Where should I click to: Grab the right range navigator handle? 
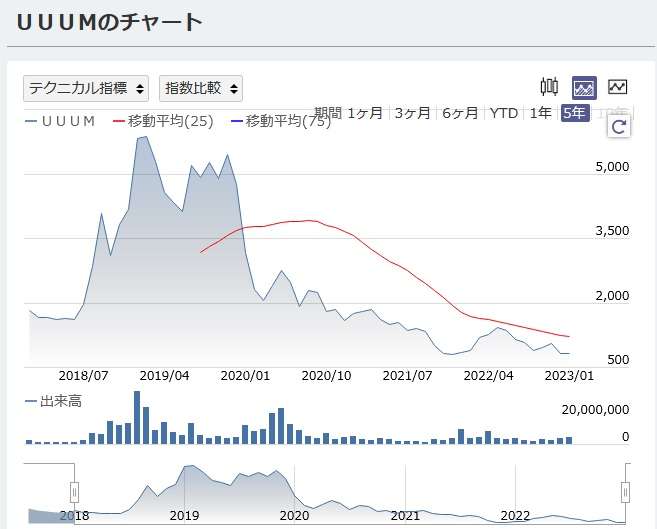click(x=625, y=492)
